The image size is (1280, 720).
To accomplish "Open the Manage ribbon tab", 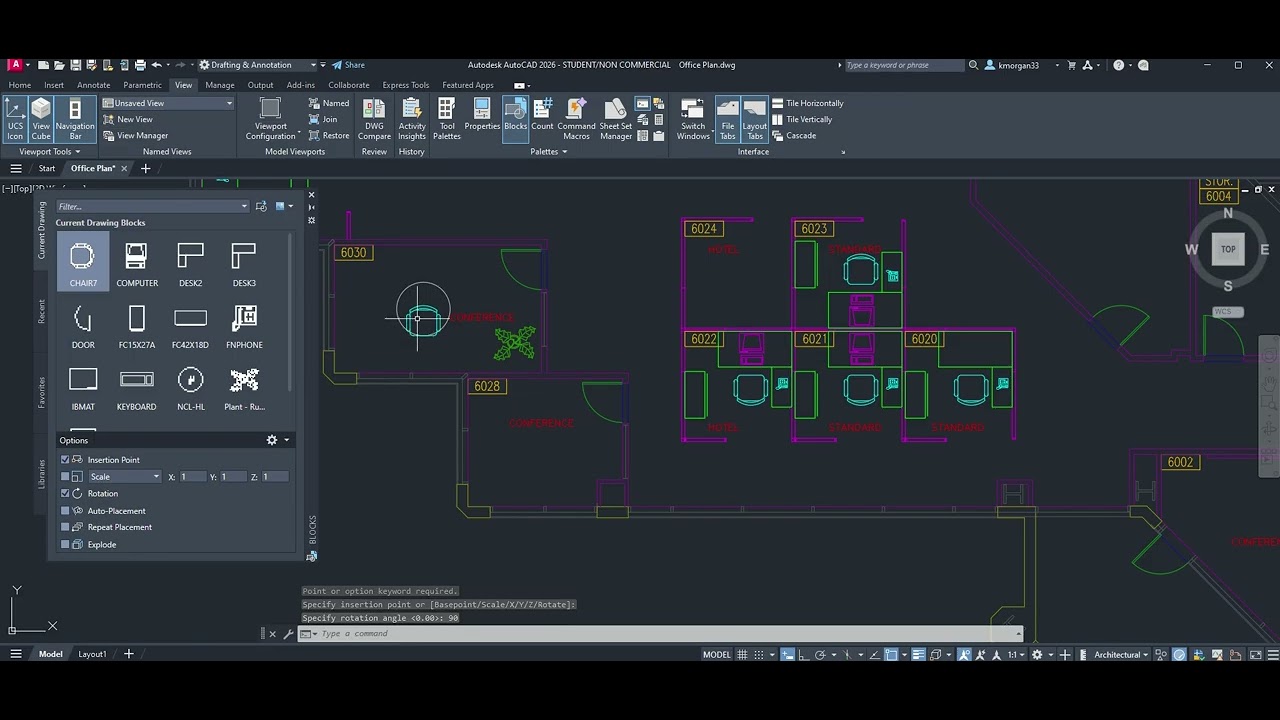I will point(220,85).
